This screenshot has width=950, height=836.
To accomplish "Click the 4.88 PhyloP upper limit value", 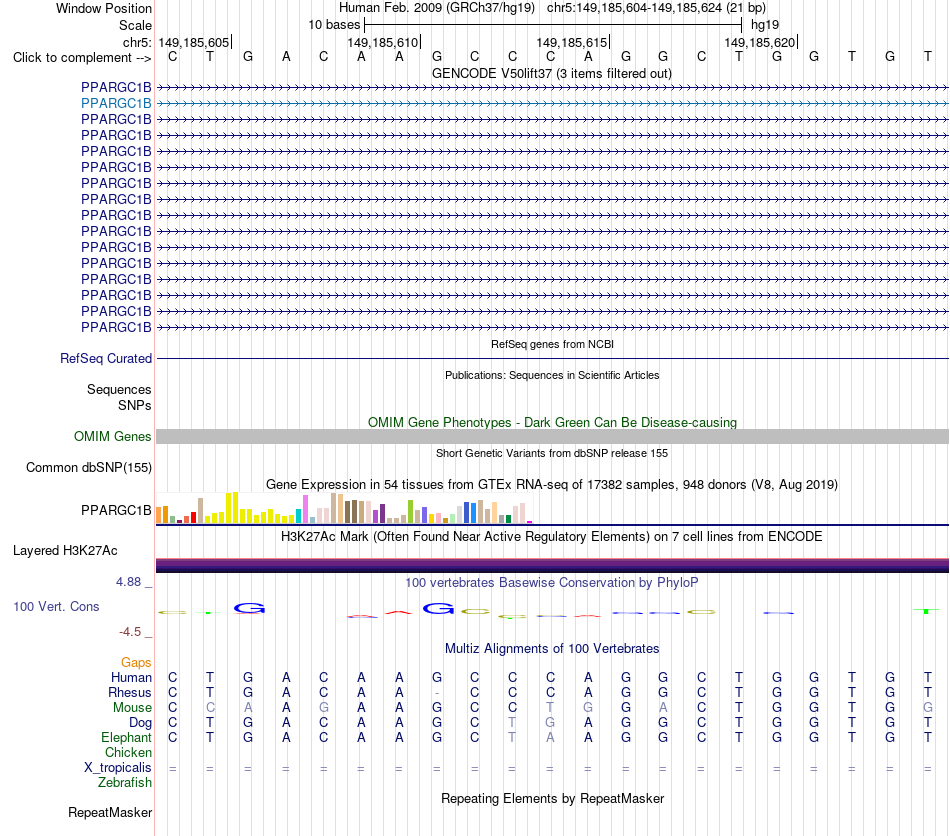I will pos(129,582).
